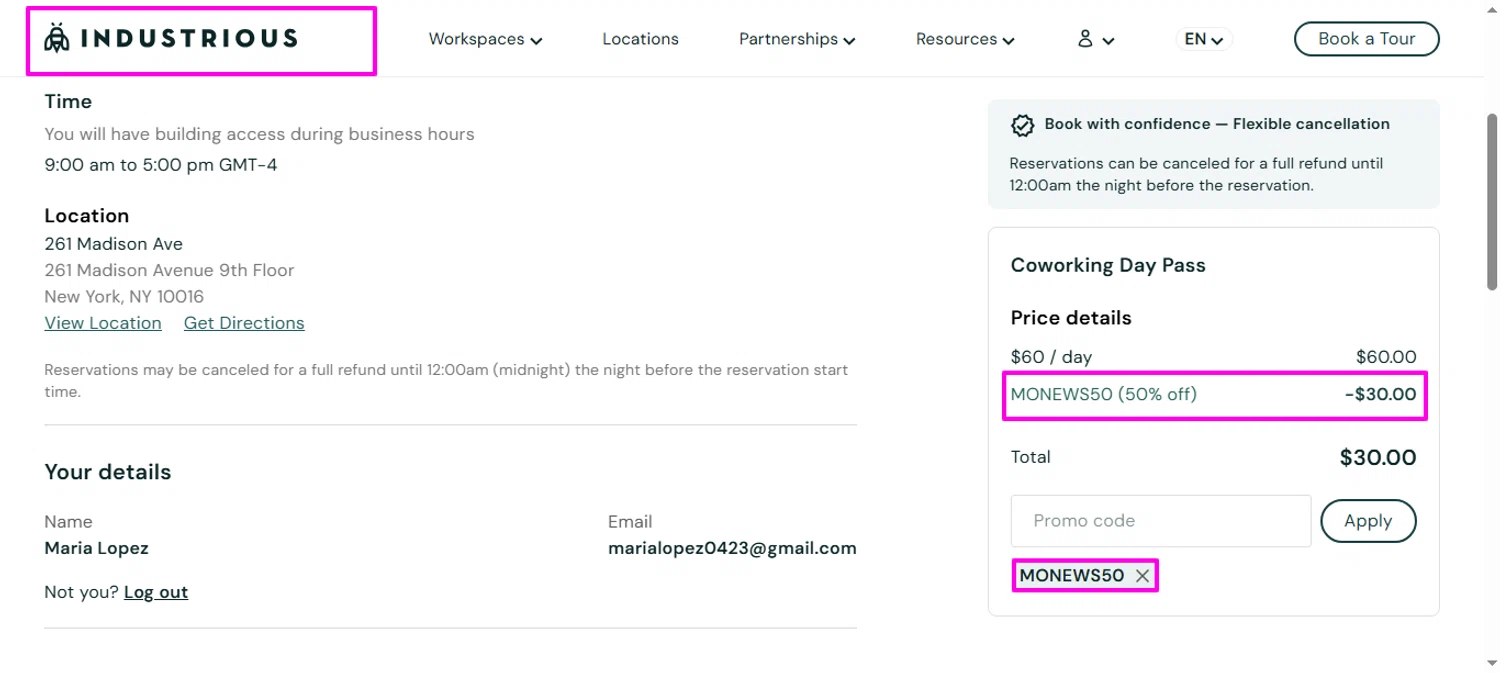The height and width of the screenshot is (673, 1500).
Task: Expand the Resources dropdown
Action: click(965, 39)
